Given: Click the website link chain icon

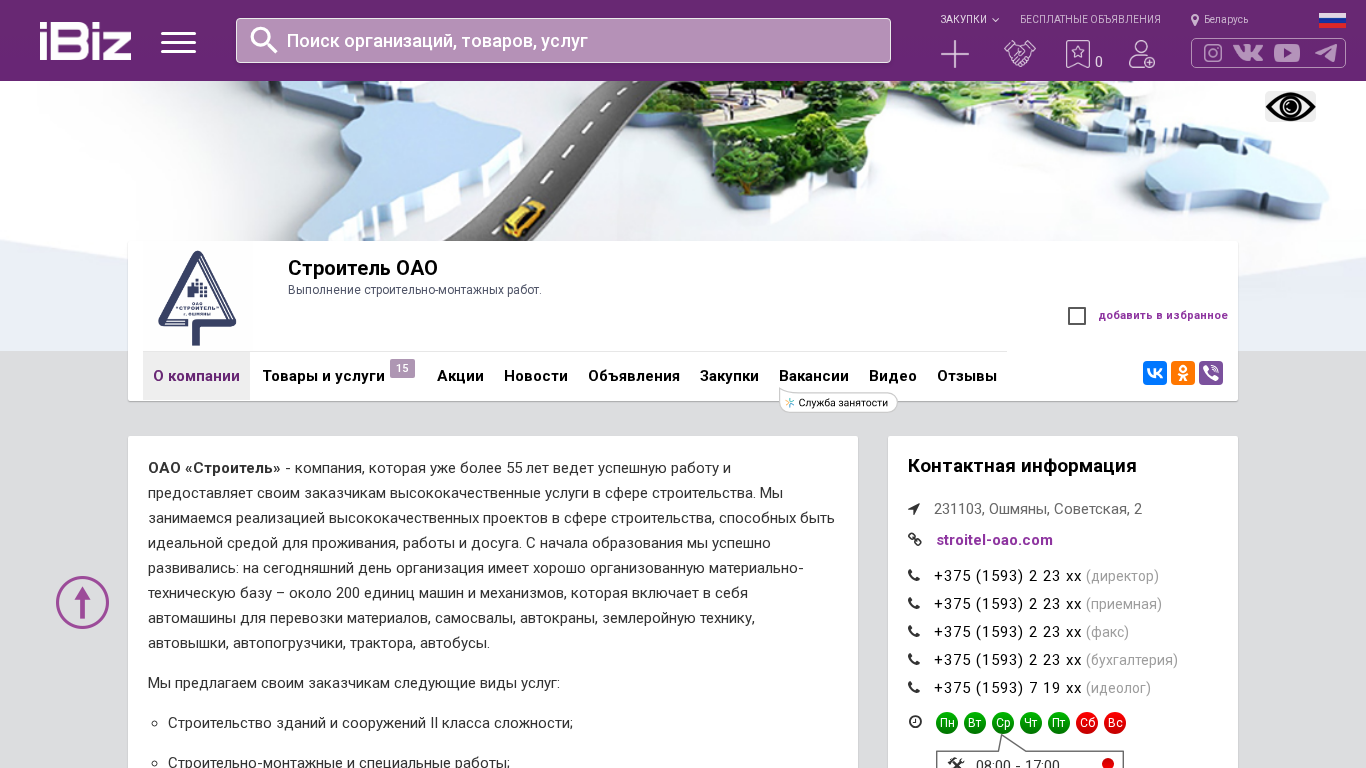Looking at the screenshot, I should 914,540.
